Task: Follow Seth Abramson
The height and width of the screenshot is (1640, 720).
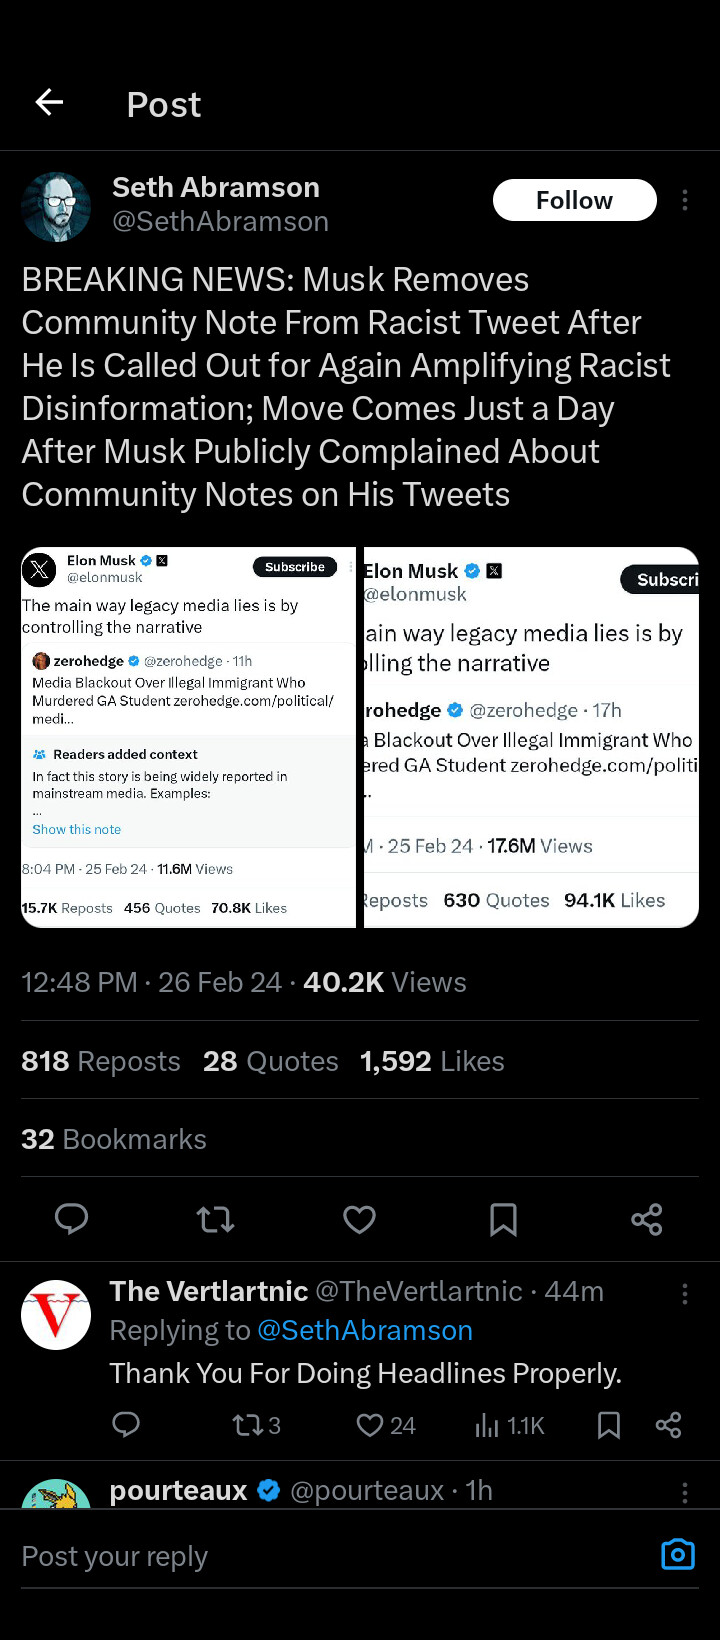Action: (574, 200)
